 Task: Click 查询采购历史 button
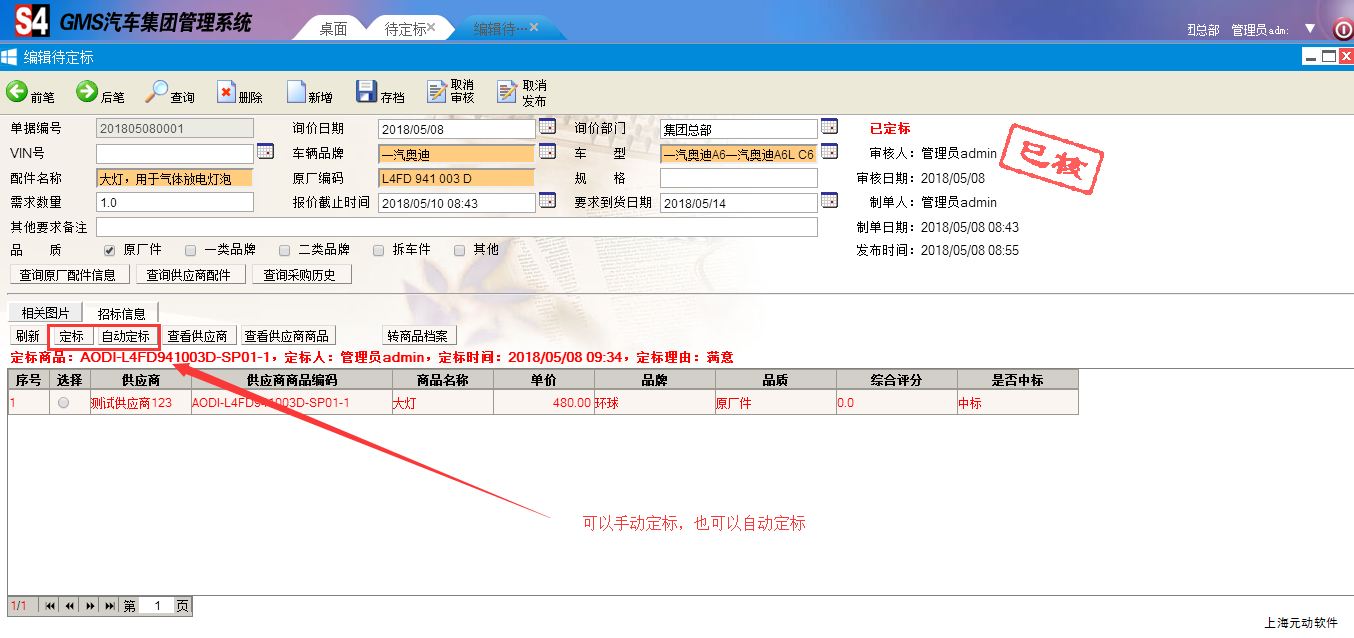pyautogui.click(x=301, y=275)
